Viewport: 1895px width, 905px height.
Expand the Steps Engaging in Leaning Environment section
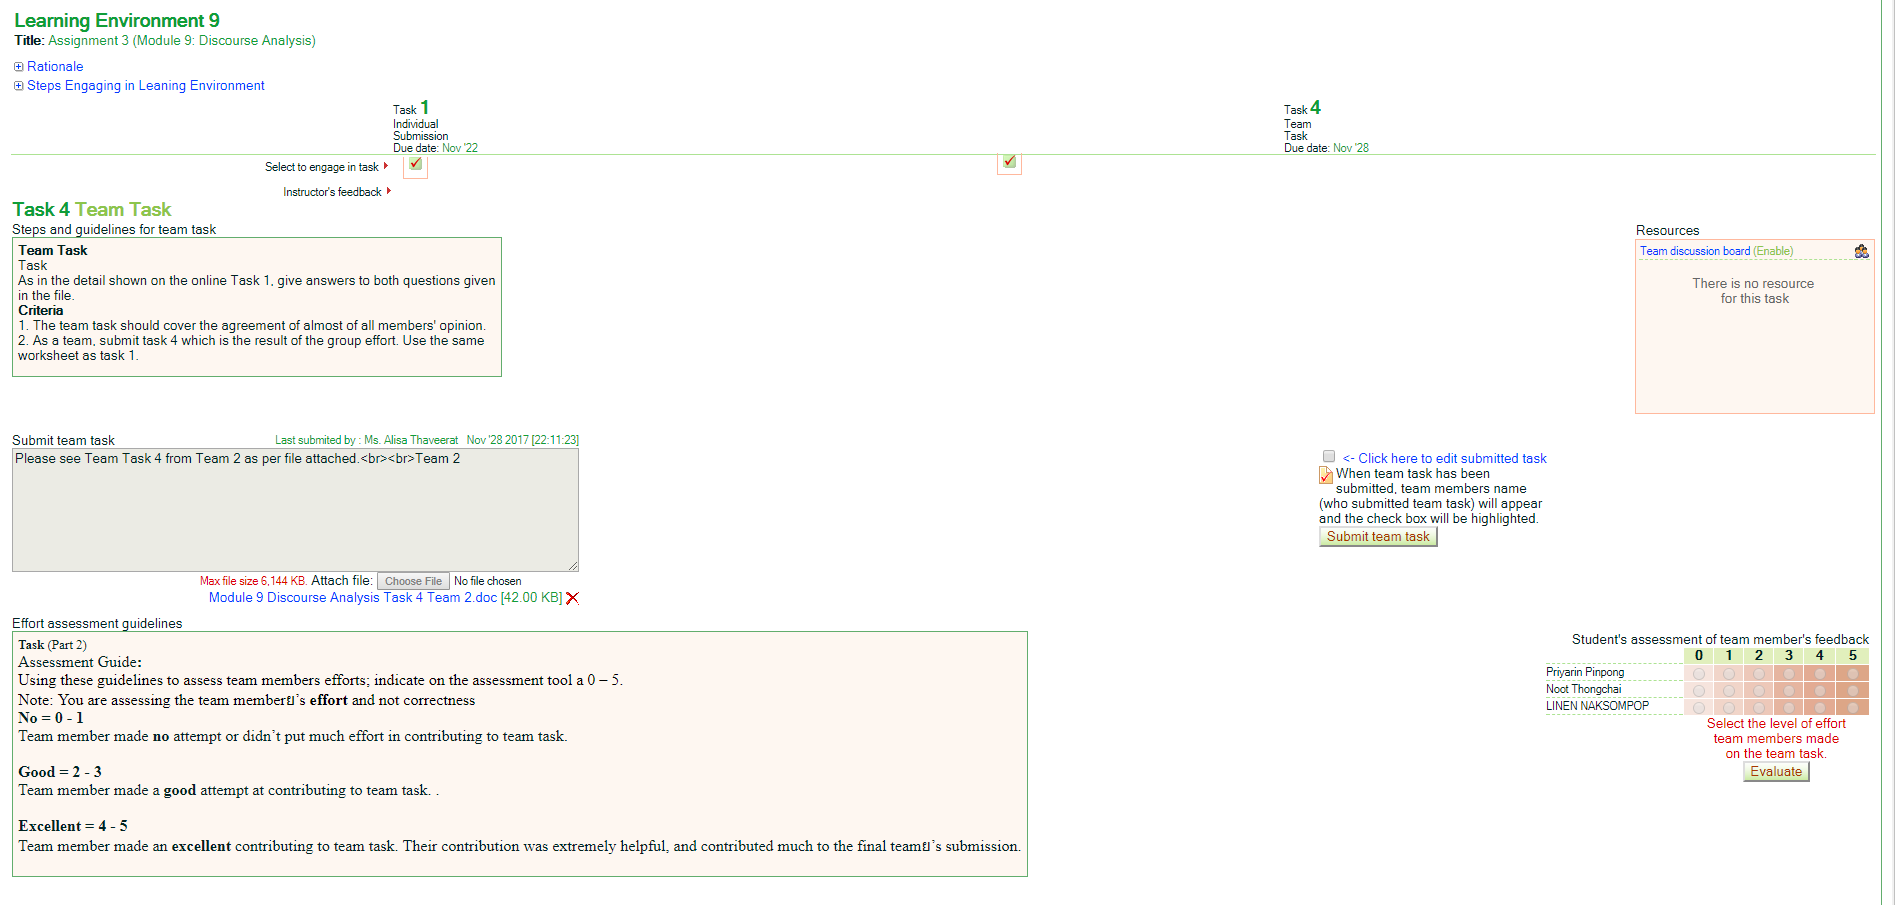(x=145, y=86)
